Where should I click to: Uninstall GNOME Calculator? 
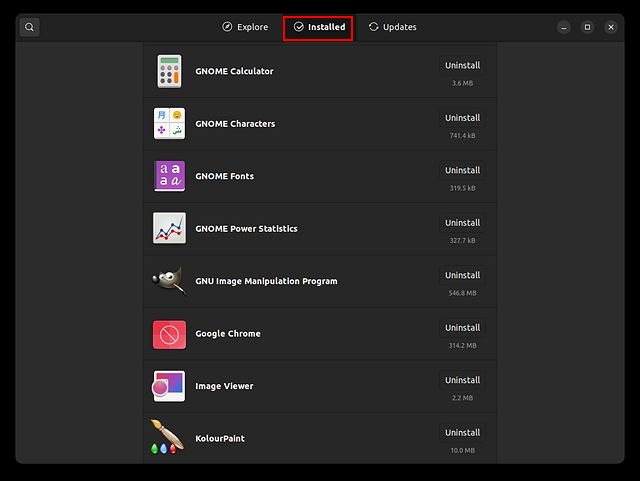coord(462,65)
